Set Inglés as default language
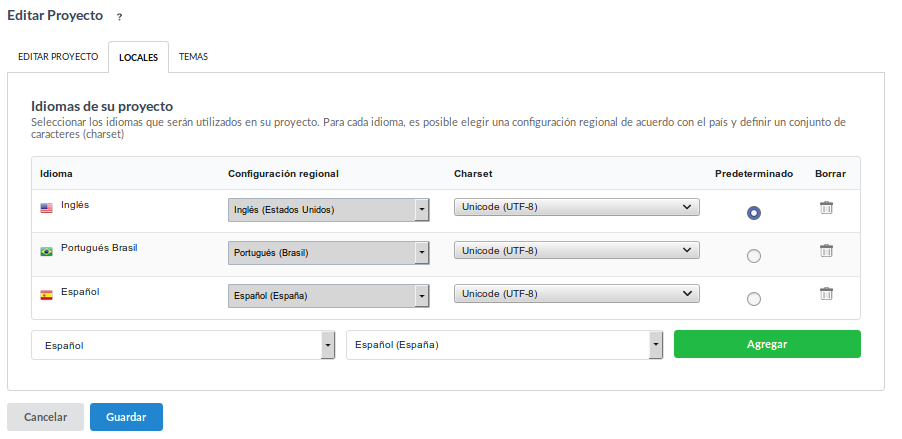902x439 pixels. pos(754,213)
